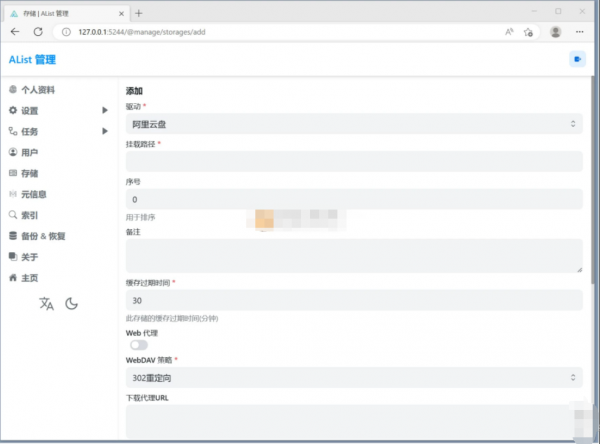The height and width of the screenshot is (444, 600).
Task: Click the 添加 heading text
Action: pos(134,91)
